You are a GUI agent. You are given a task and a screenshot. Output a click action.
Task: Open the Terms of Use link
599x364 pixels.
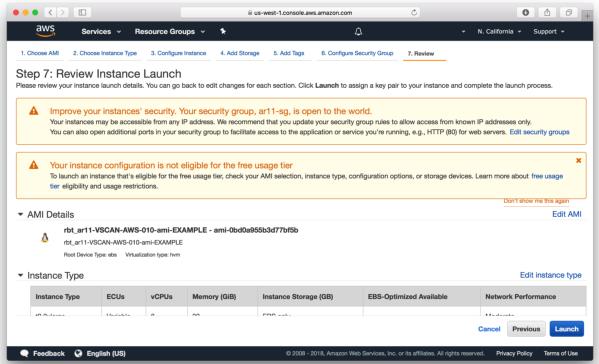561,353
